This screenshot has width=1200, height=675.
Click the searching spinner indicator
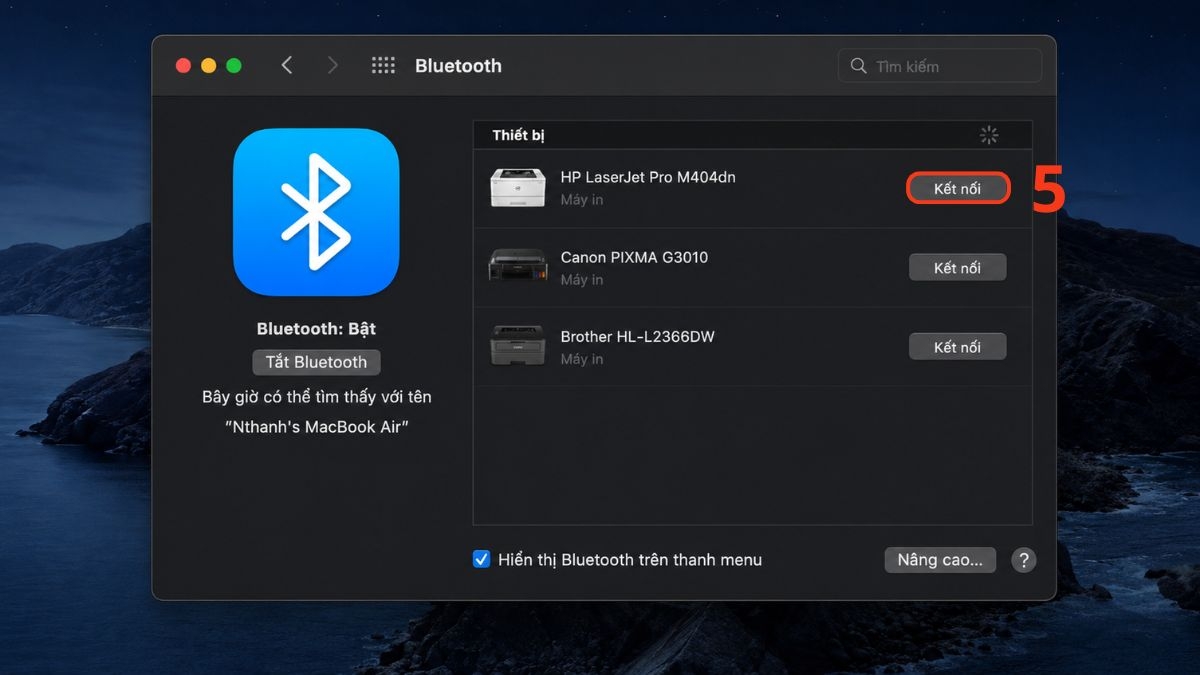pyautogui.click(x=989, y=135)
